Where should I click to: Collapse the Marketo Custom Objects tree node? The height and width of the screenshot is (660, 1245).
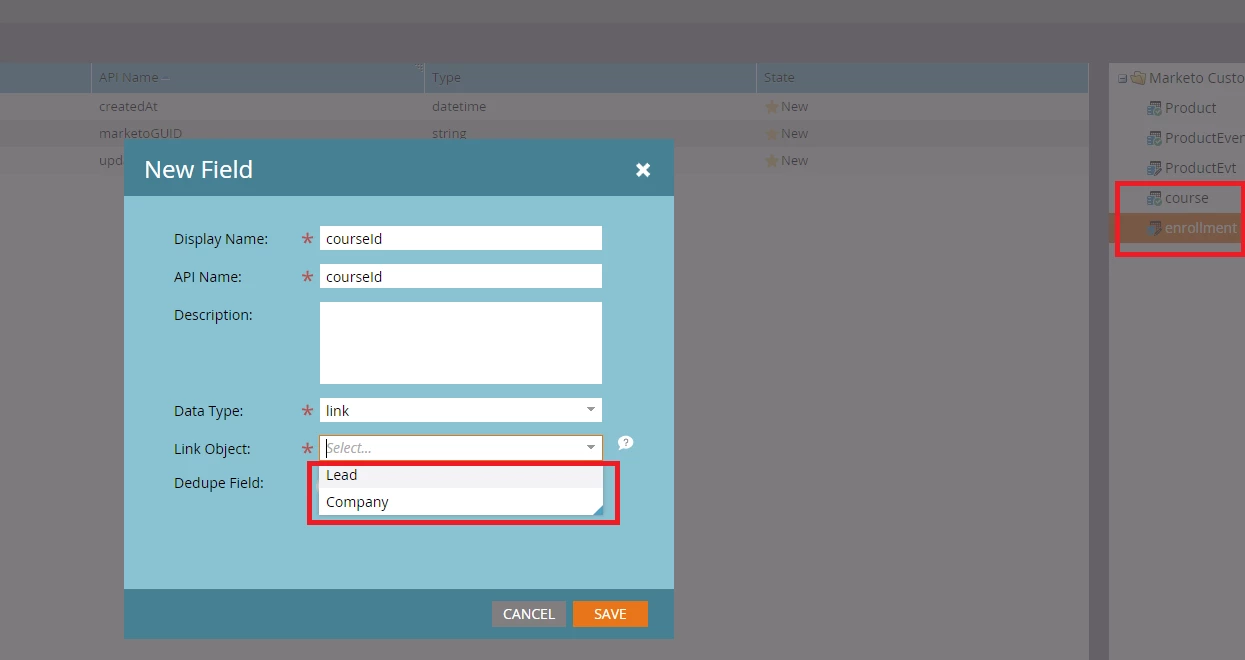(1122, 78)
